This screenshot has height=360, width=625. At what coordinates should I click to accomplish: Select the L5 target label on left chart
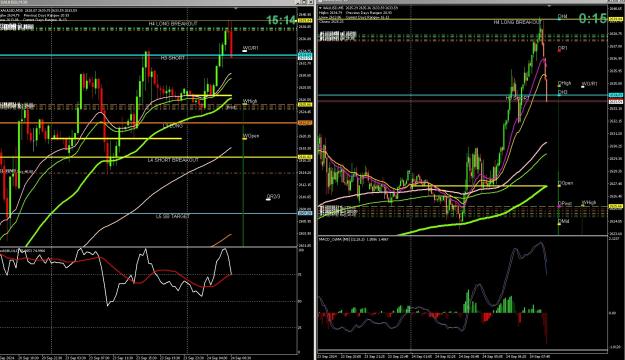tap(173, 216)
